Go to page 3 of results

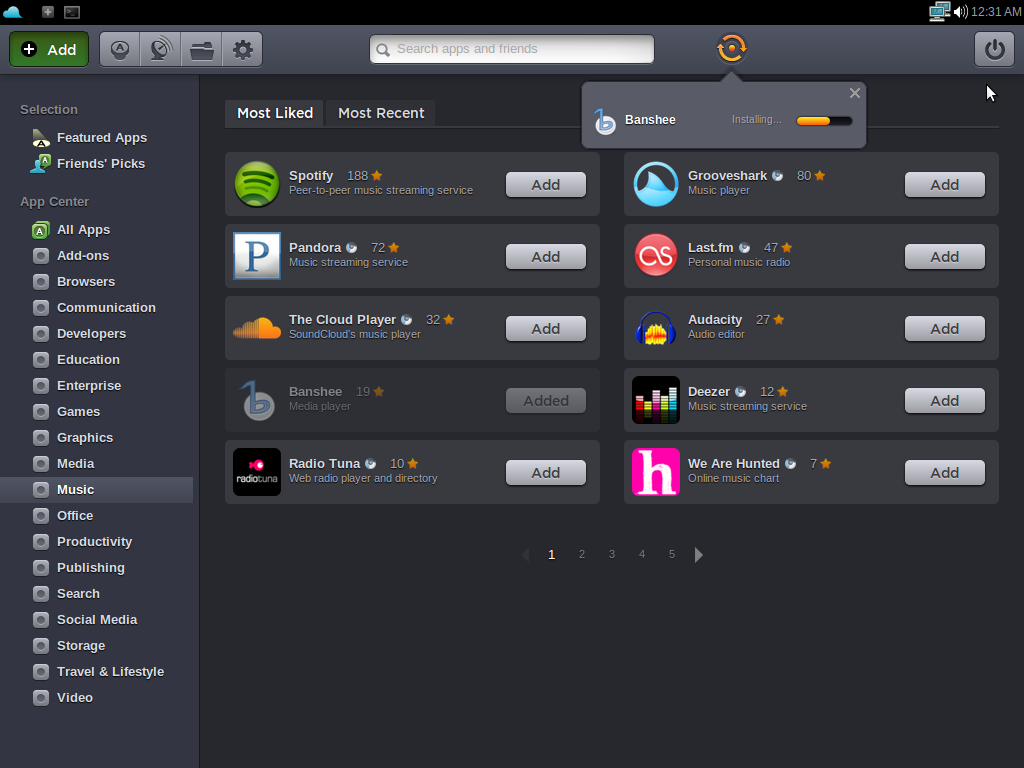tap(611, 554)
